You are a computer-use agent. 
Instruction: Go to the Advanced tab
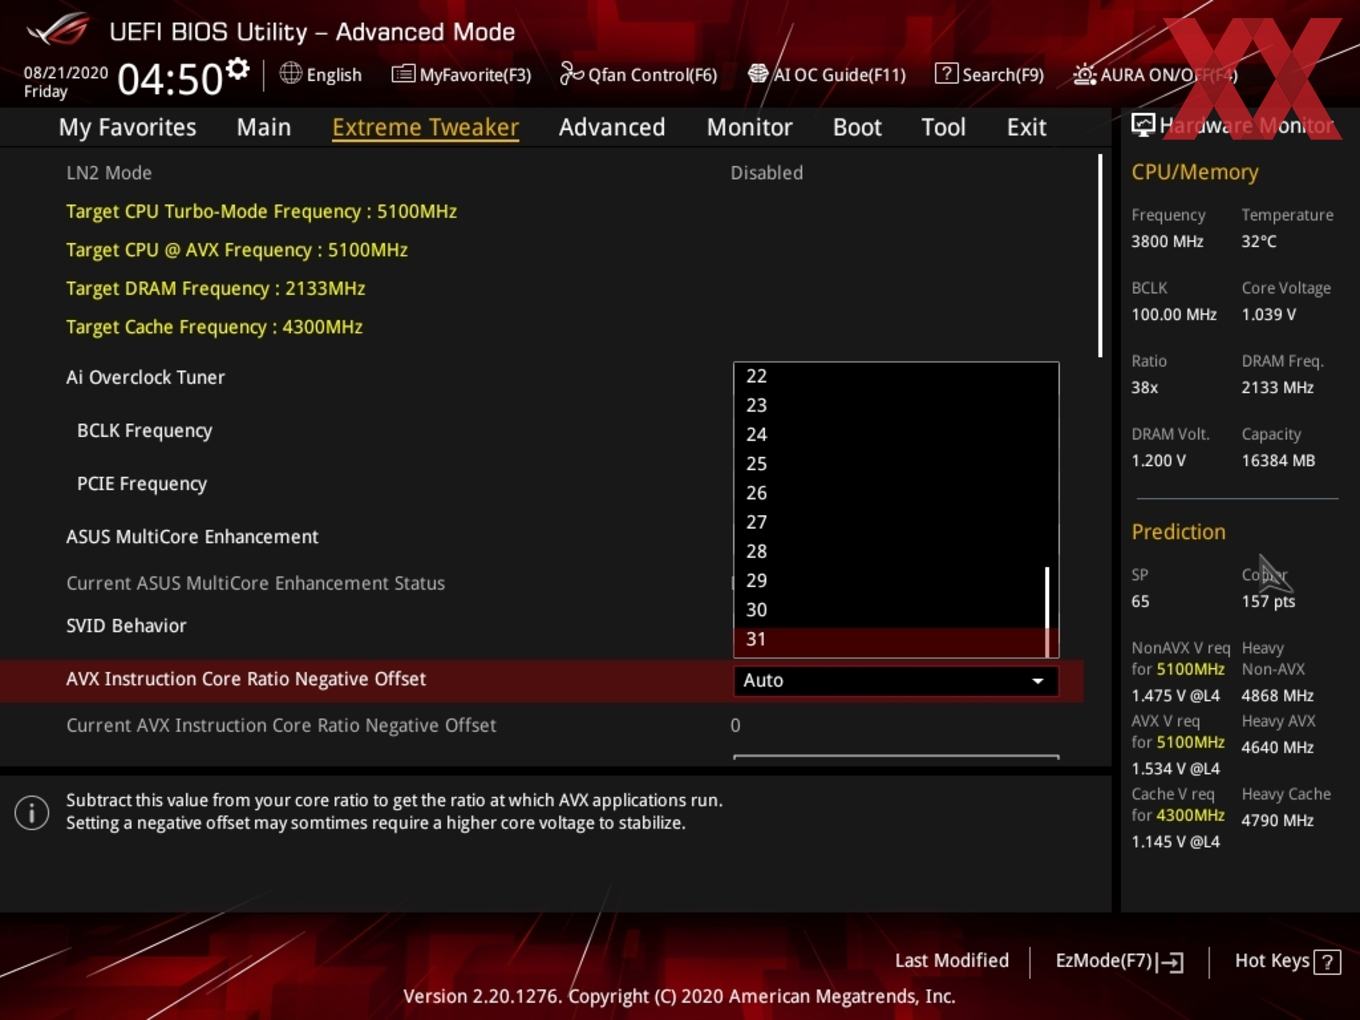pyautogui.click(x=612, y=127)
